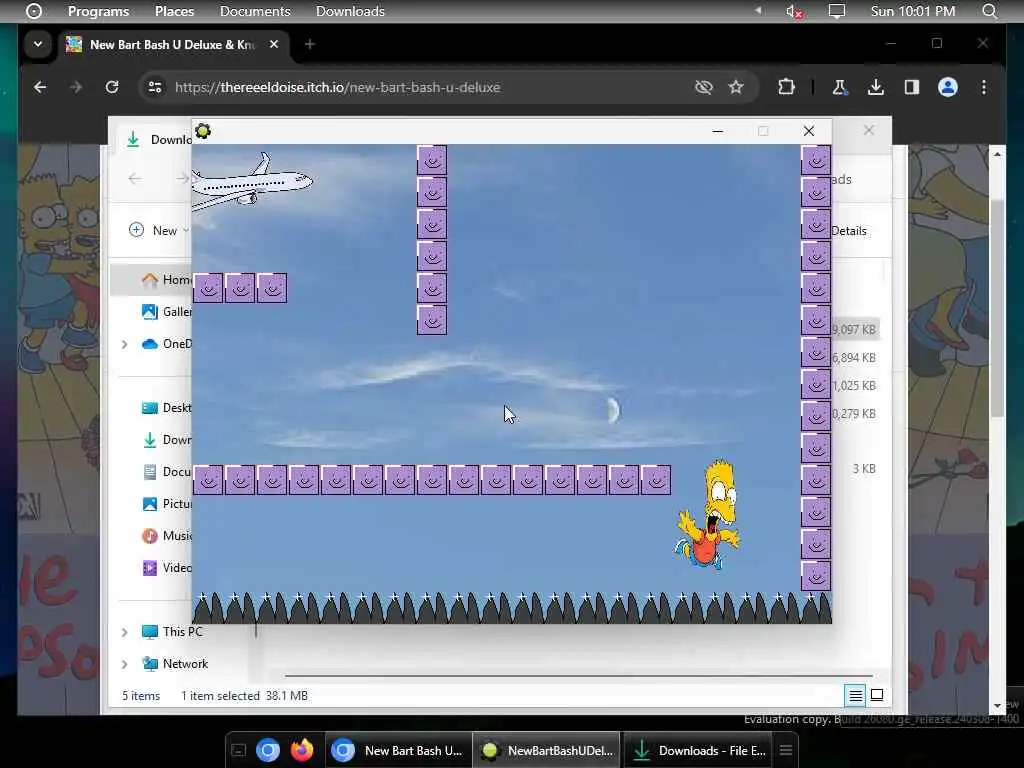
Task: Bookmark this page with the star
Action: pyautogui.click(x=736, y=87)
